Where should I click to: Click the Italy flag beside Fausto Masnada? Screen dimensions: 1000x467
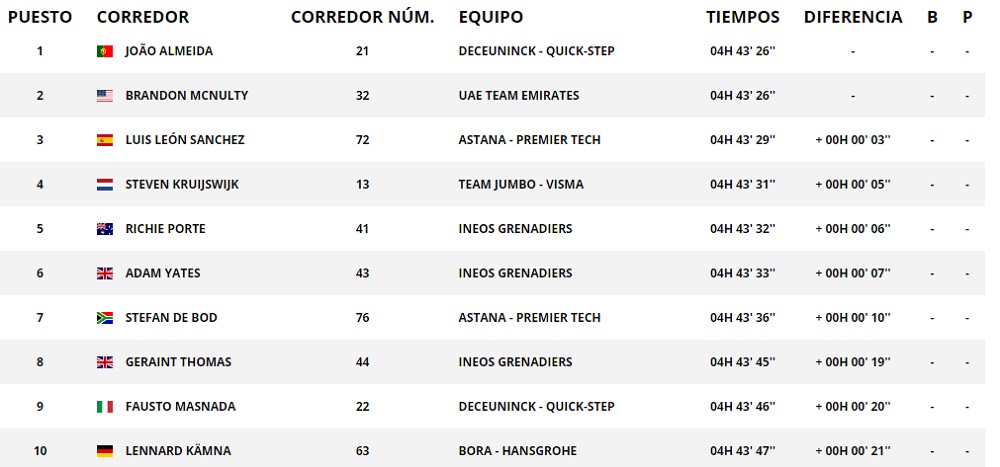(105, 407)
